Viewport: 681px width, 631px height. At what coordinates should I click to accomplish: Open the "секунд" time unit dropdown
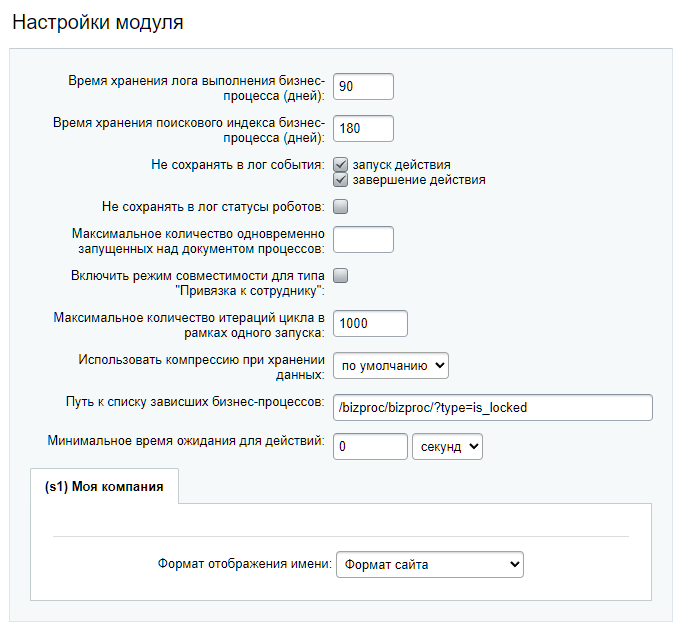click(447, 446)
